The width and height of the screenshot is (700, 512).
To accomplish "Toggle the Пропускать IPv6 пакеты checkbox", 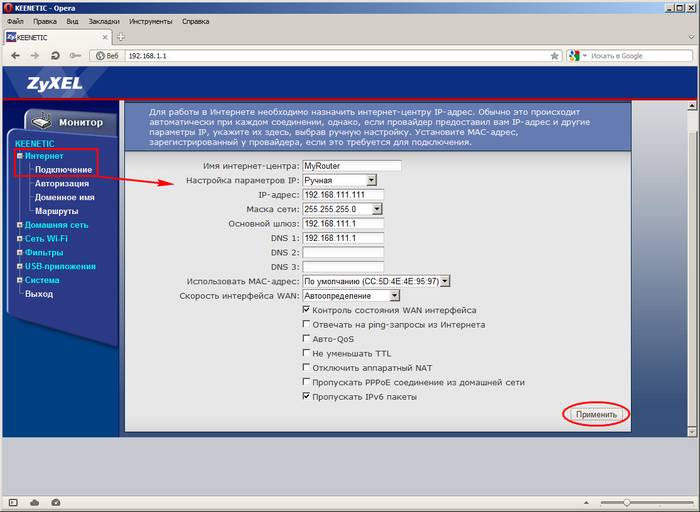I will click(306, 397).
